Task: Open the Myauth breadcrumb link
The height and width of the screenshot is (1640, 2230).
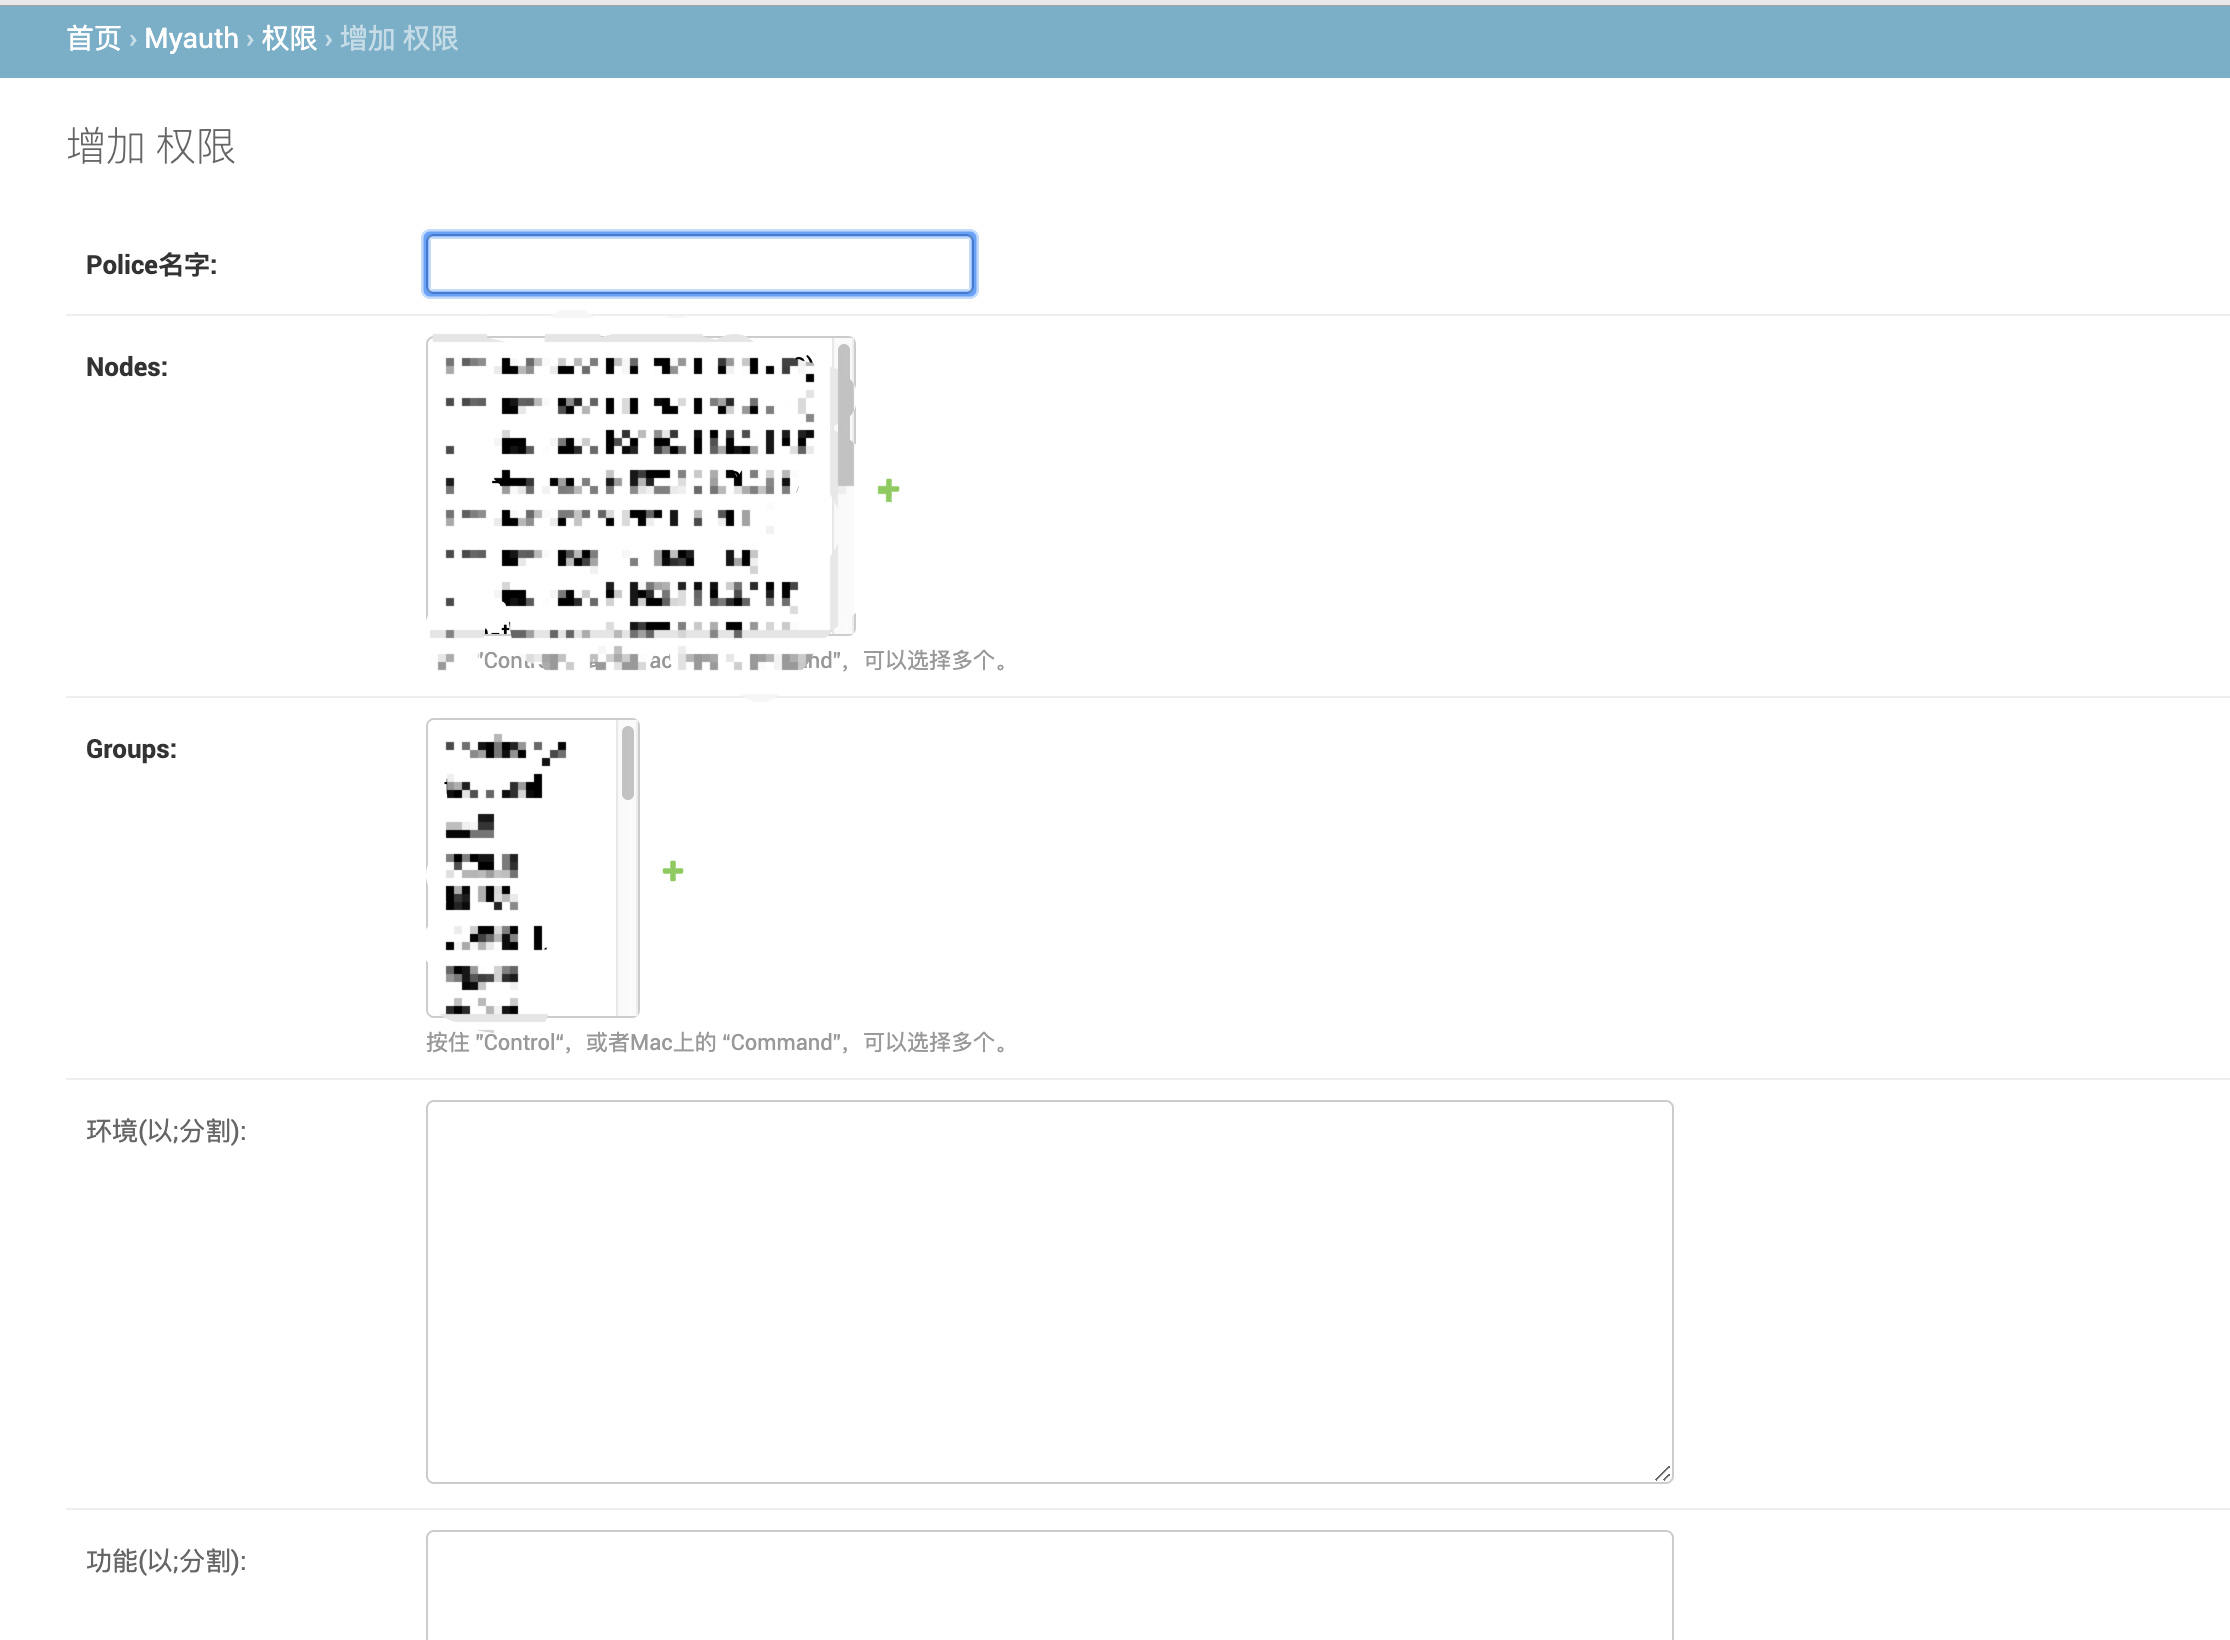Action: (x=191, y=39)
